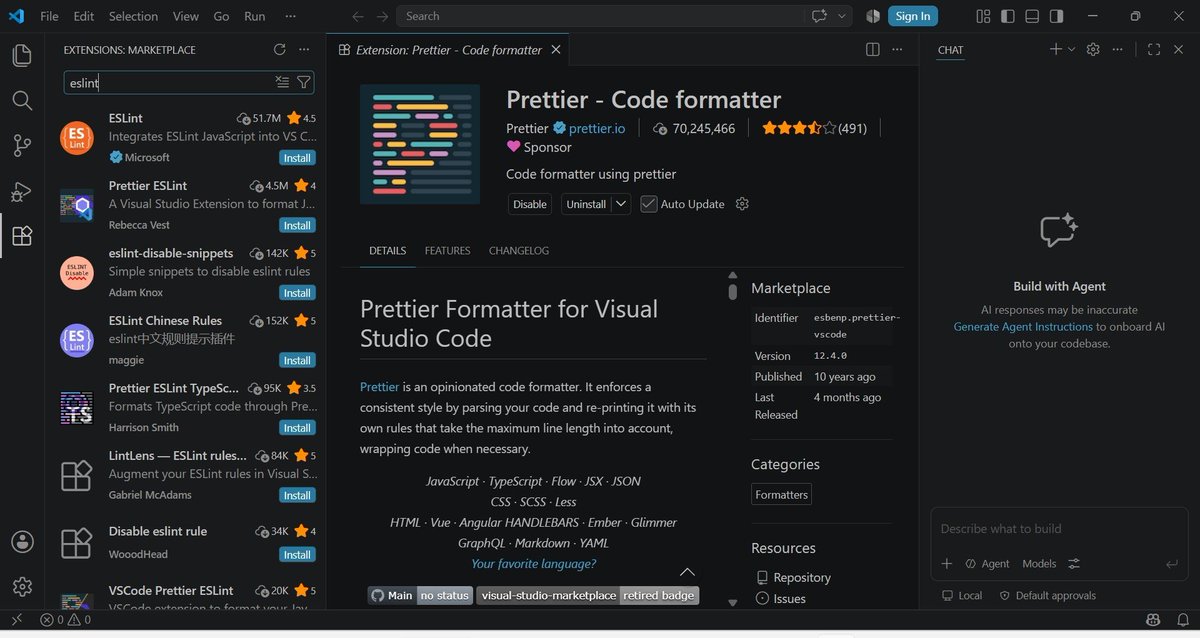Open the Local session target picker

coord(962,595)
